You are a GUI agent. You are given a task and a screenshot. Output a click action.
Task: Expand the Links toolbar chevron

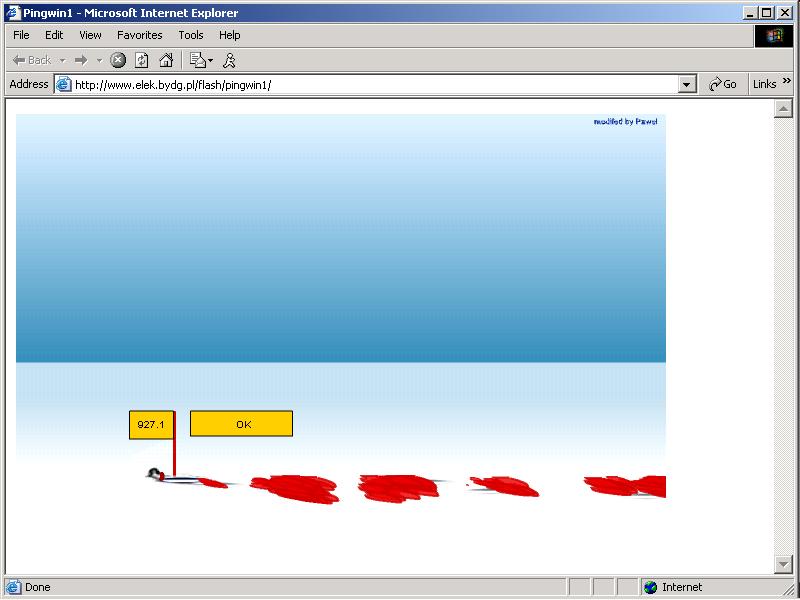(x=787, y=84)
